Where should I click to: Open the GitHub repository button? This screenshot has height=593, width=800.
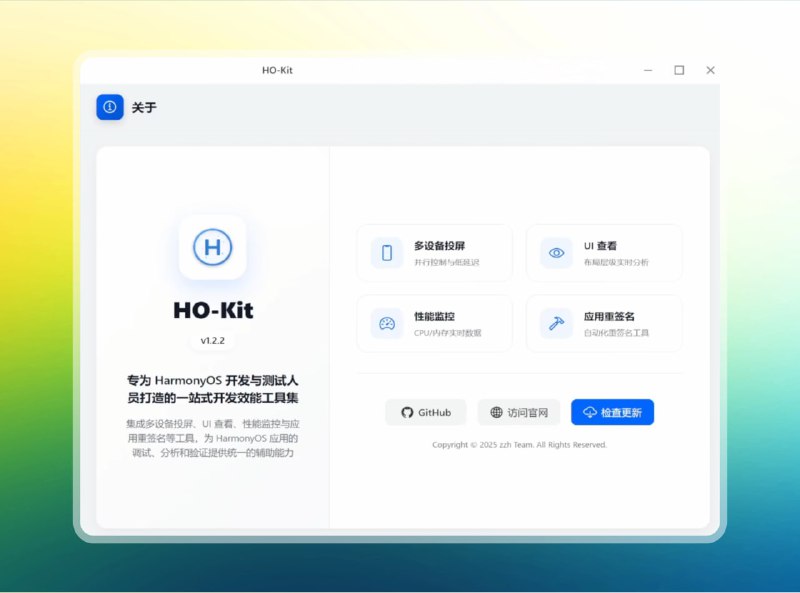426,413
